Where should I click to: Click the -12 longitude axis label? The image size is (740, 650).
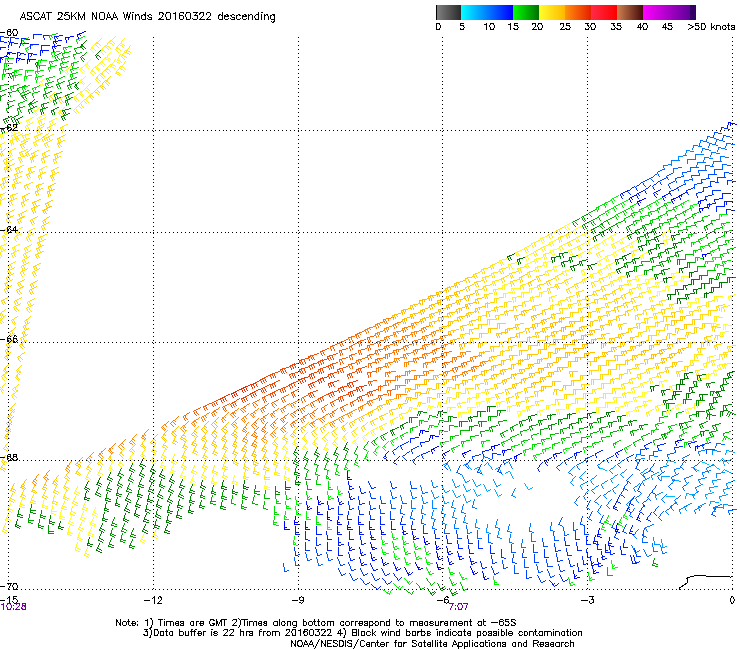click(153, 600)
